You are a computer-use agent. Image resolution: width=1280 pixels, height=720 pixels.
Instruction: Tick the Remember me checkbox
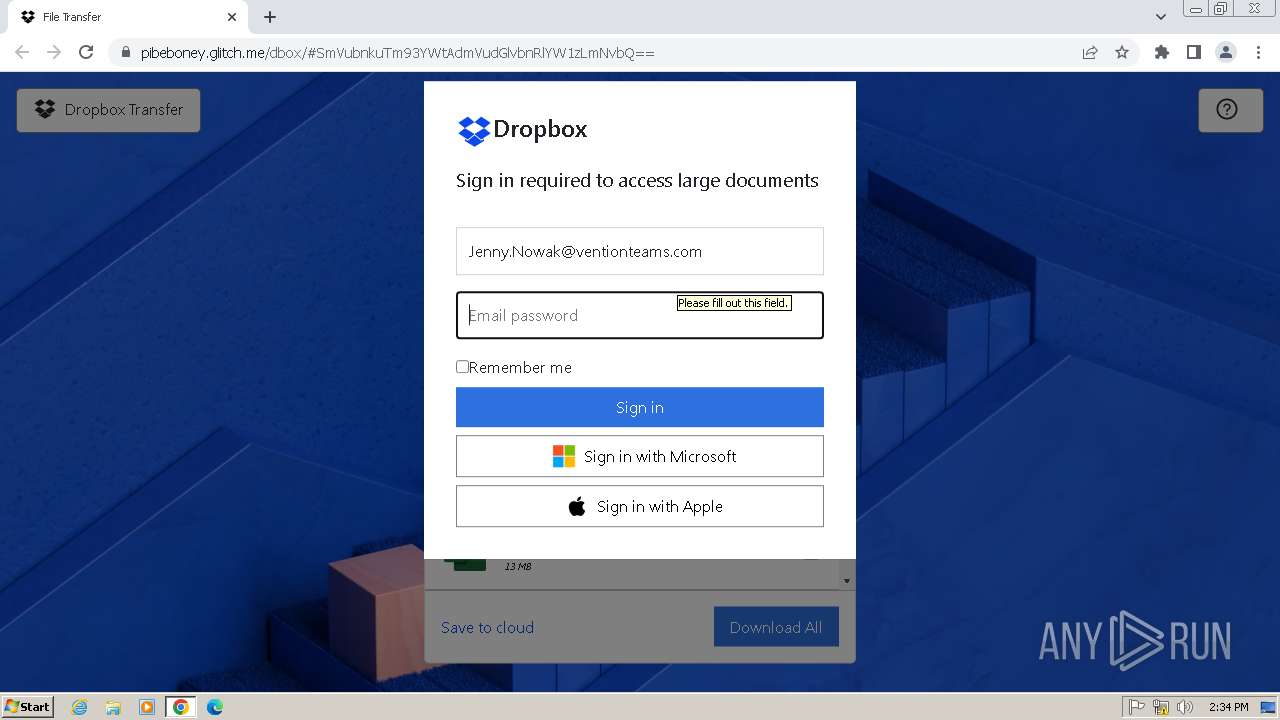[462, 367]
